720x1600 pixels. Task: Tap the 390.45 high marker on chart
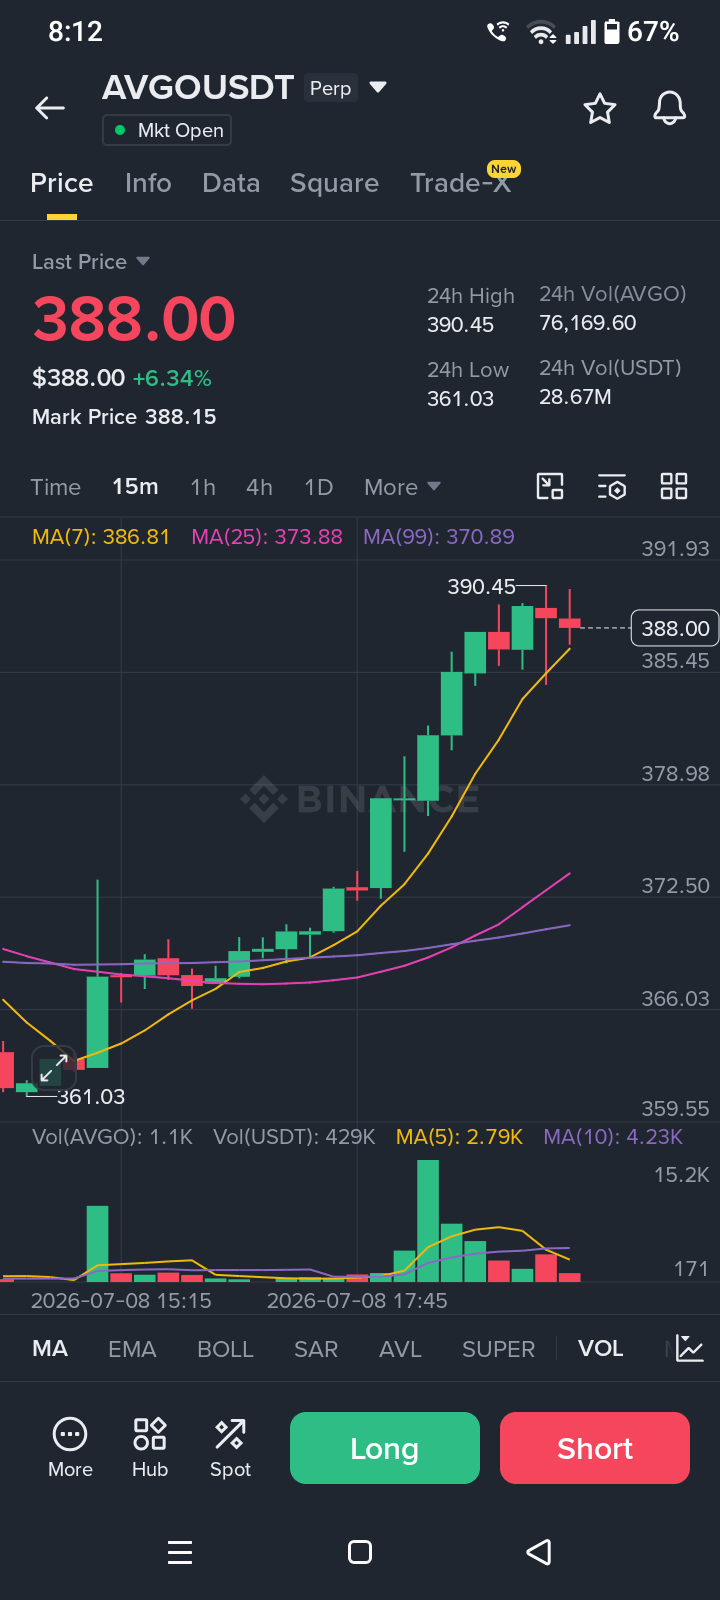point(481,587)
